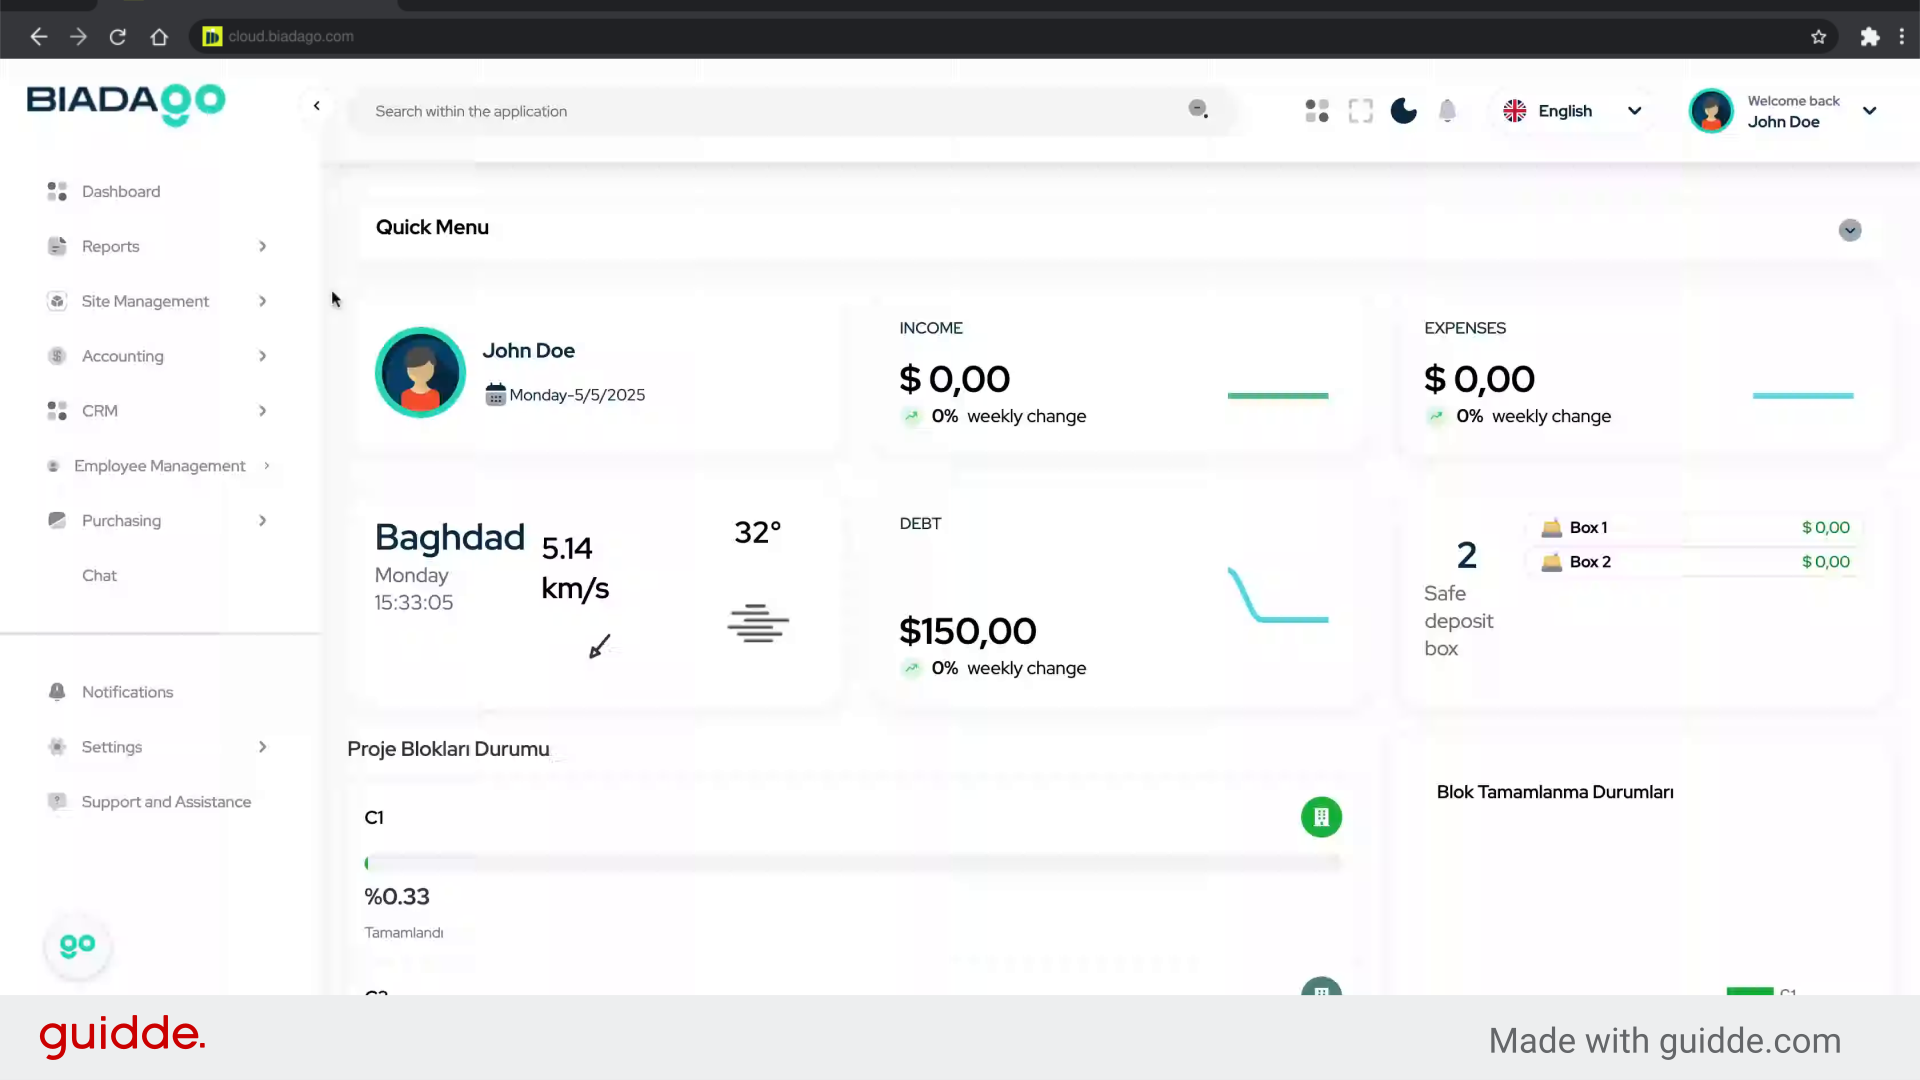This screenshot has height=1080, width=1920.
Task: Click the search icon in search bar
Action: point(1198,109)
